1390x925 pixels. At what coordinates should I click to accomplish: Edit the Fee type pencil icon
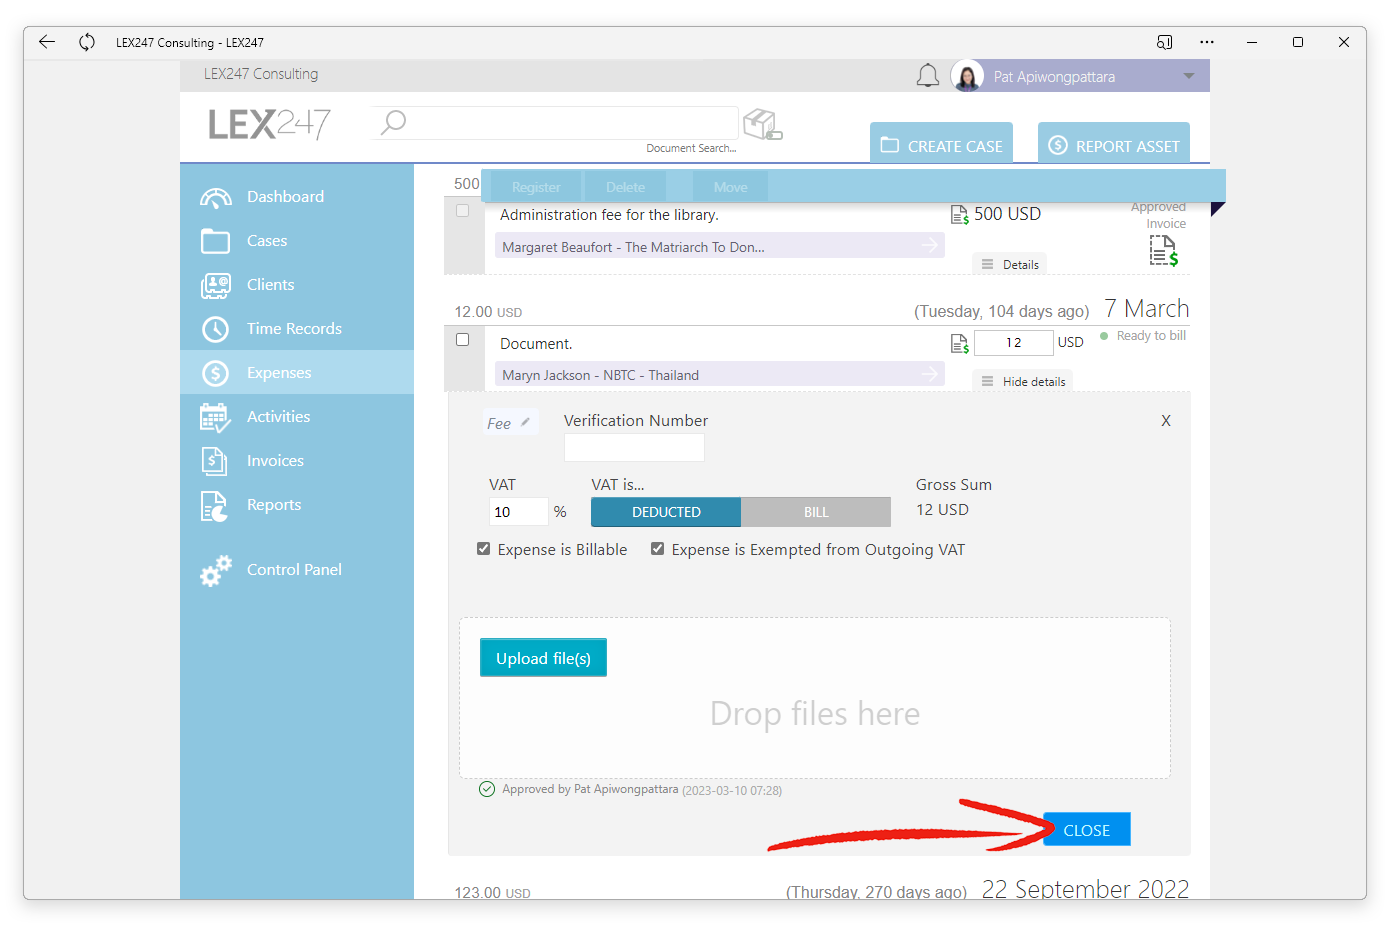pos(525,422)
